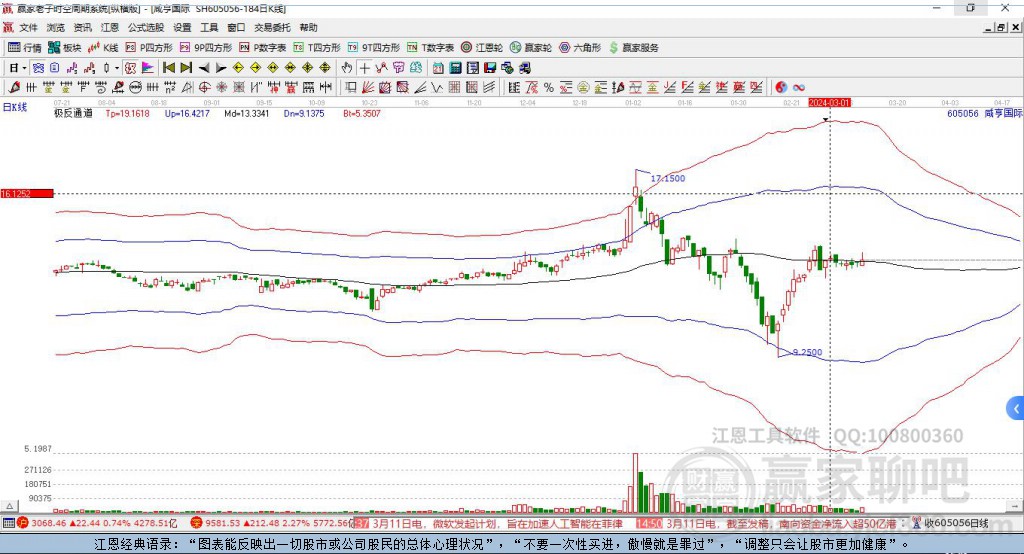The height and width of the screenshot is (554, 1024).
Task: Click the 3068.46 Shanghai index reading
Action: (x=48, y=523)
